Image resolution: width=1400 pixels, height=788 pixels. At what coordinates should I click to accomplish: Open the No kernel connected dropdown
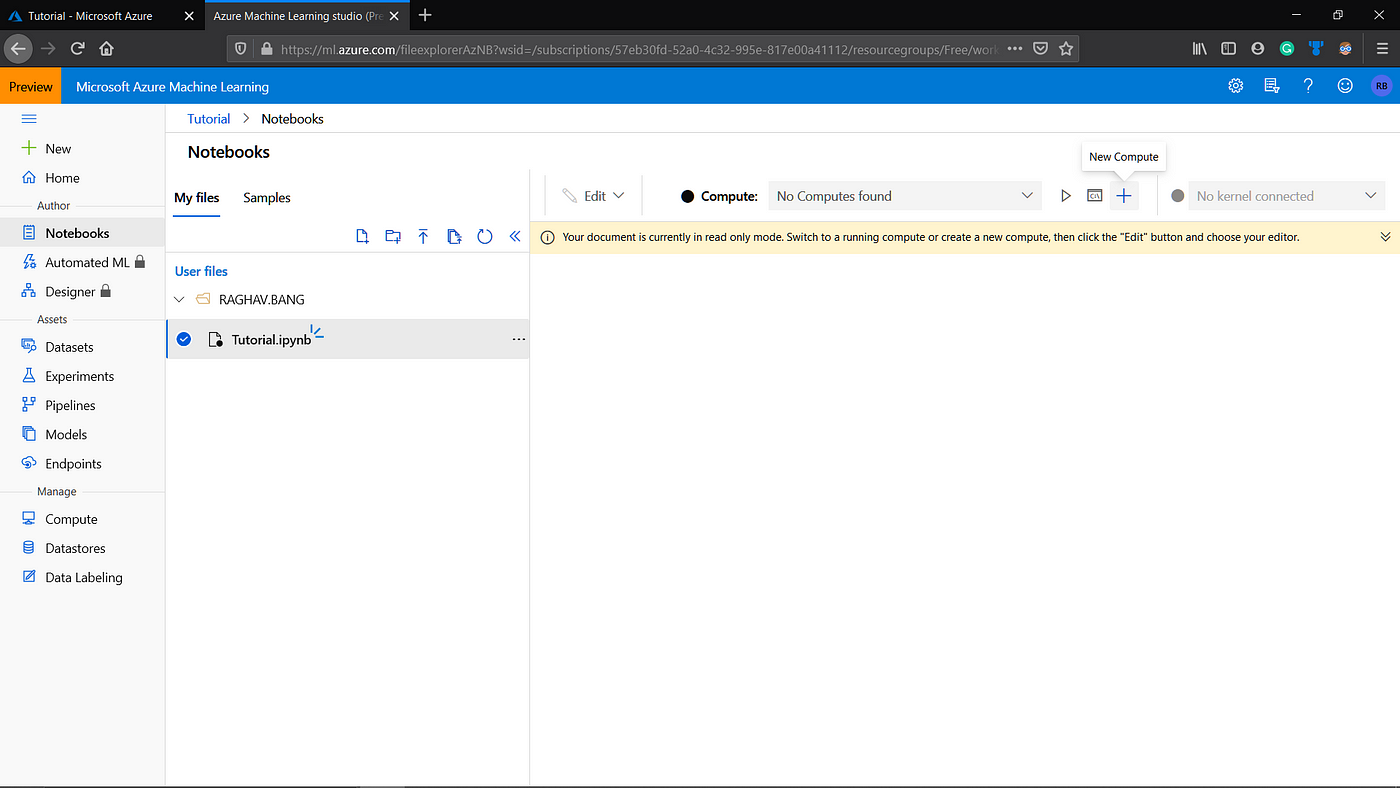tap(1287, 196)
